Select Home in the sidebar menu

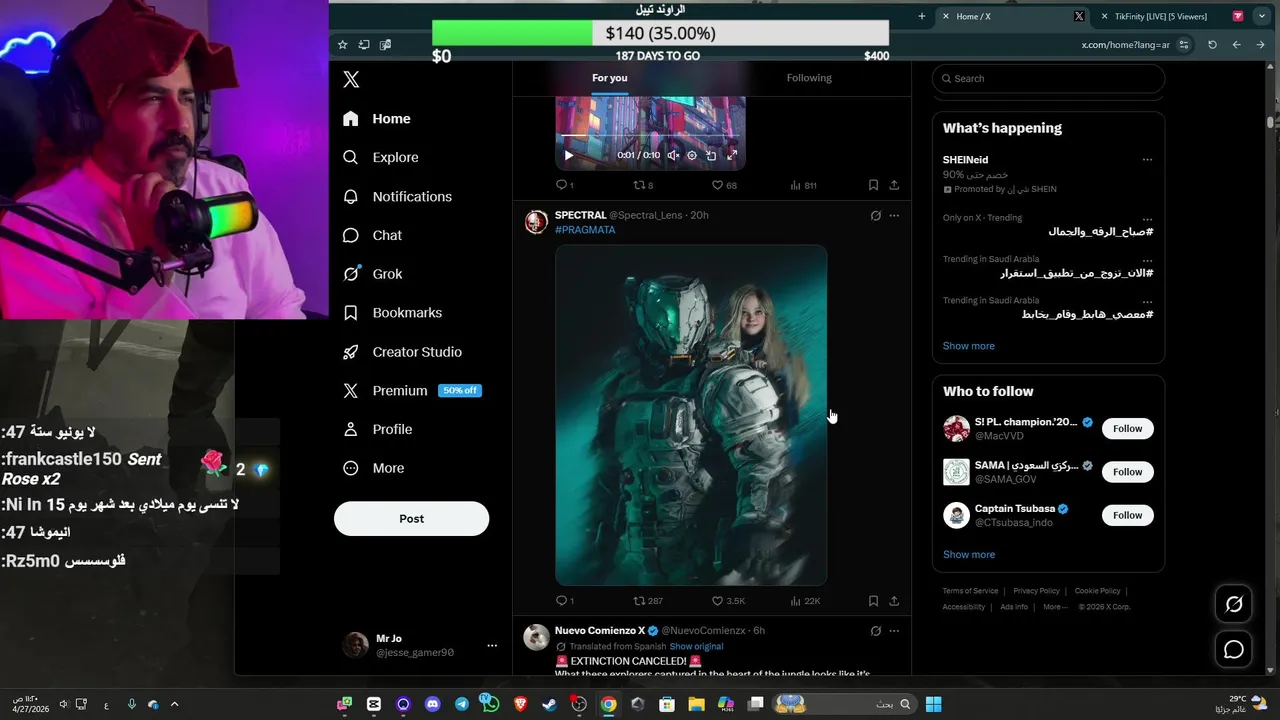pos(376,118)
